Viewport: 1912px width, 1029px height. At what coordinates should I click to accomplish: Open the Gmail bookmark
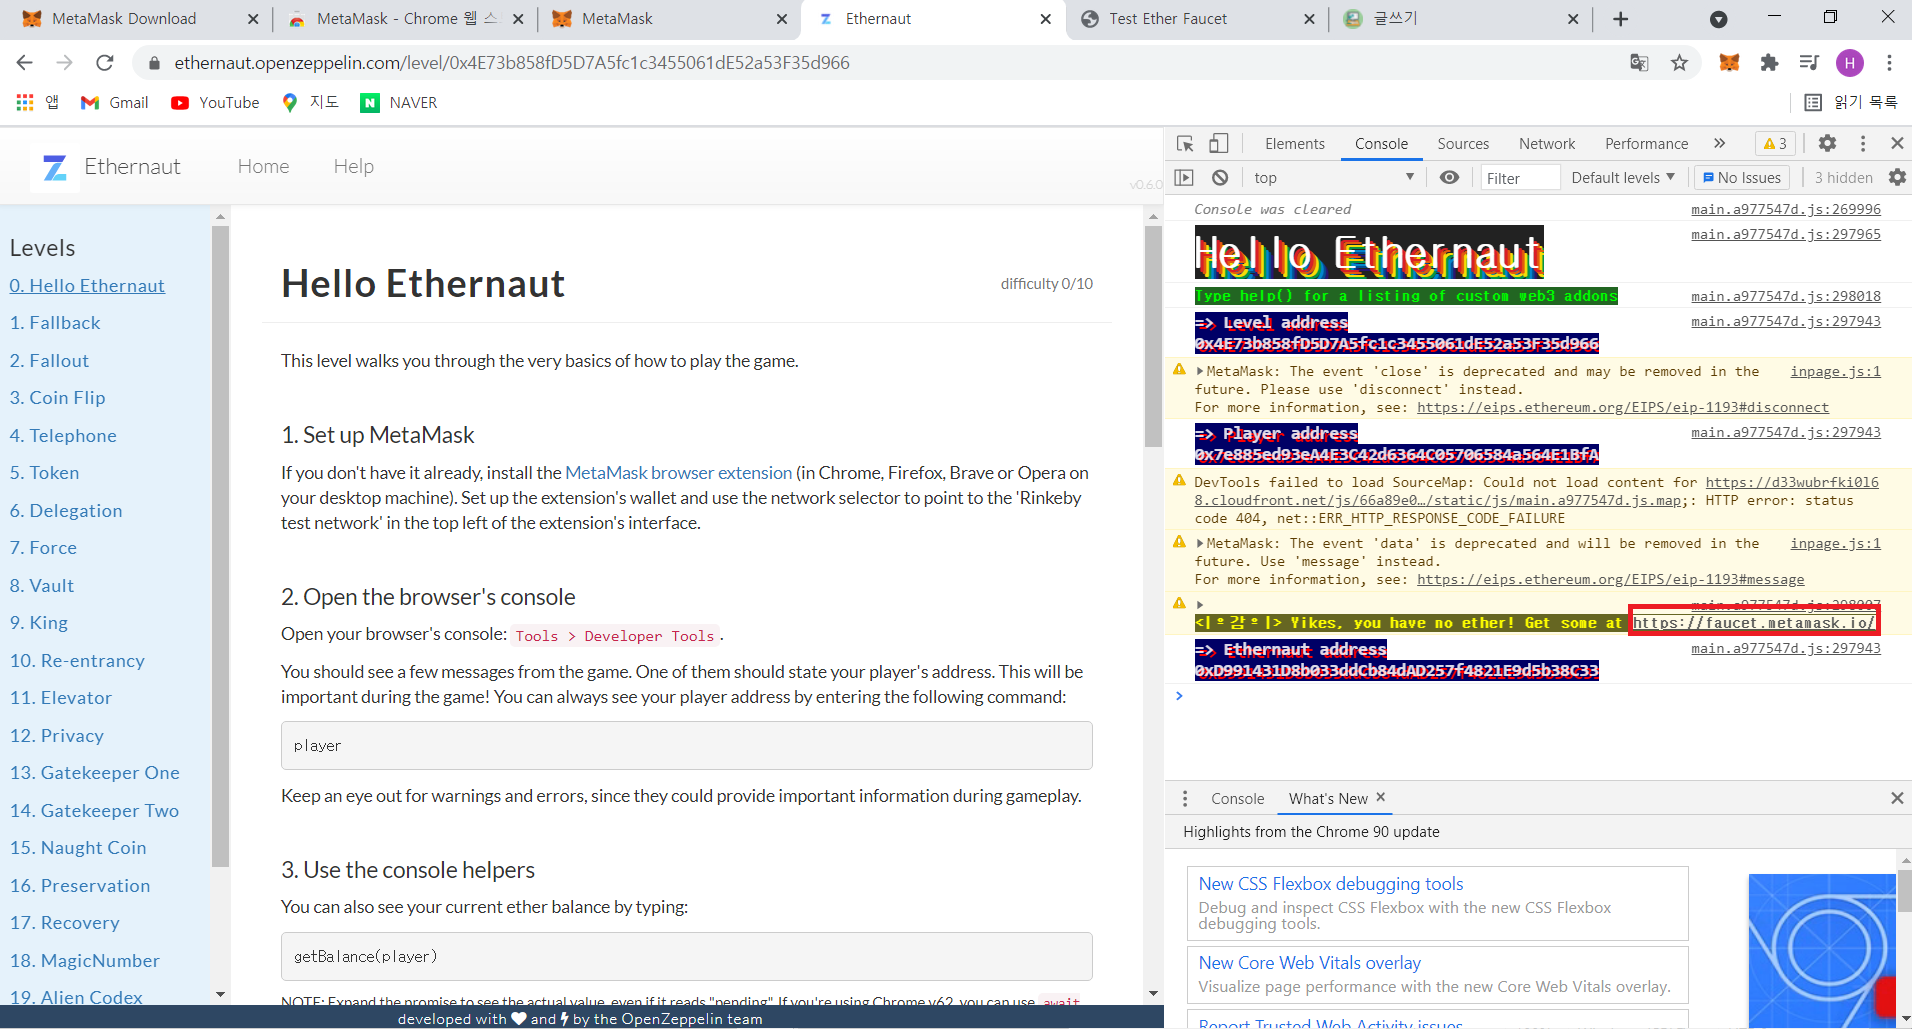pyautogui.click(x=115, y=102)
